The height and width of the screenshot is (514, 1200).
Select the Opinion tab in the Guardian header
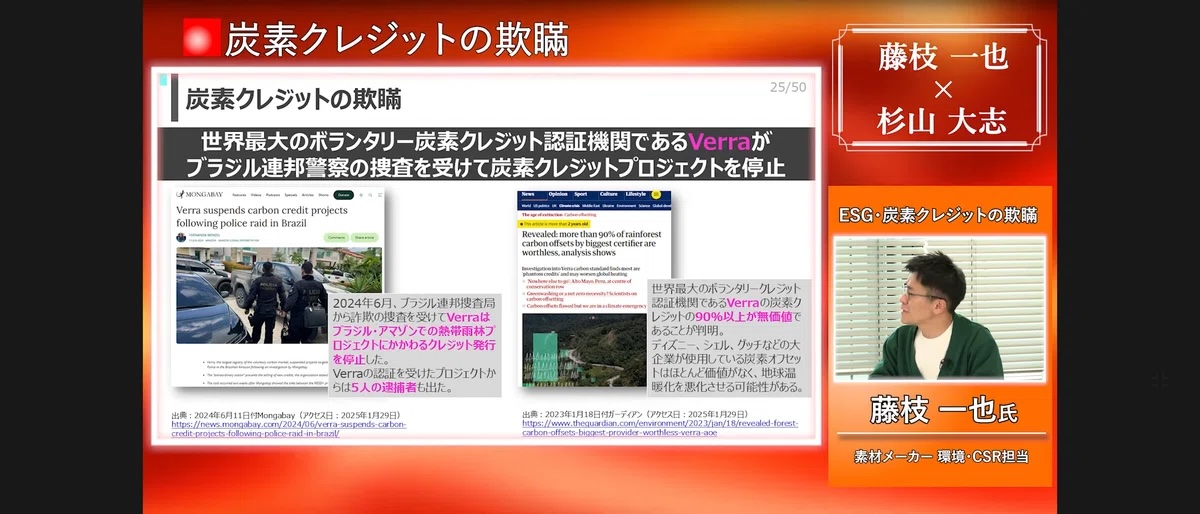point(557,194)
